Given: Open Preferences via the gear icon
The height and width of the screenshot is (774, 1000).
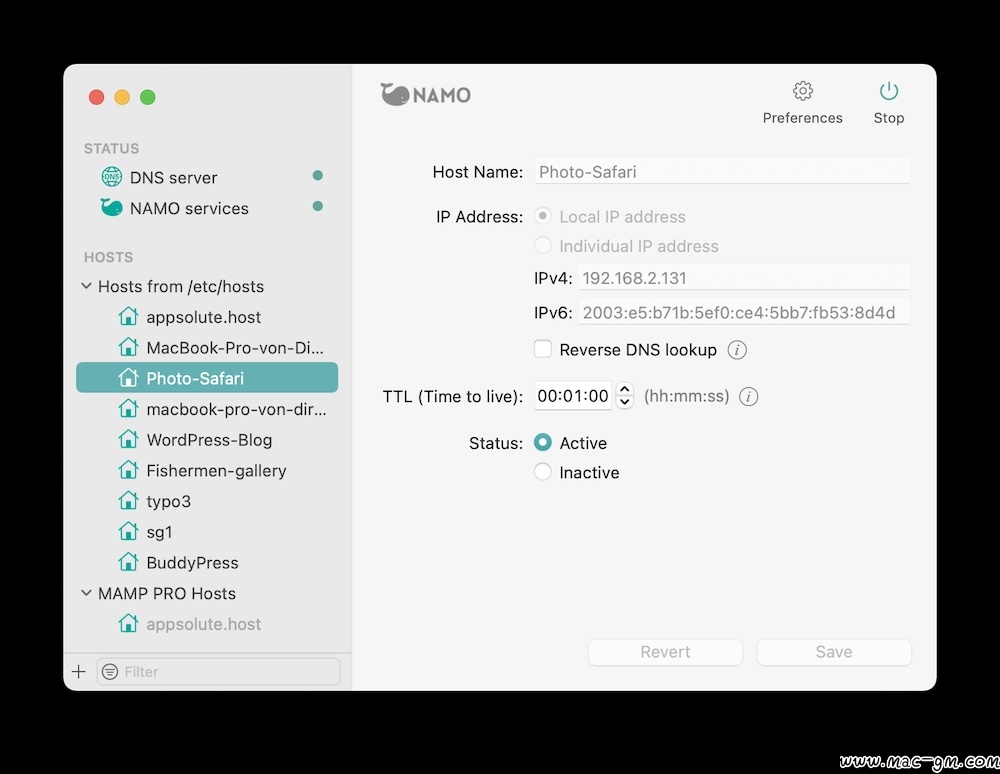Looking at the screenshot, I should pyautogui.click(x=802, y=91).
